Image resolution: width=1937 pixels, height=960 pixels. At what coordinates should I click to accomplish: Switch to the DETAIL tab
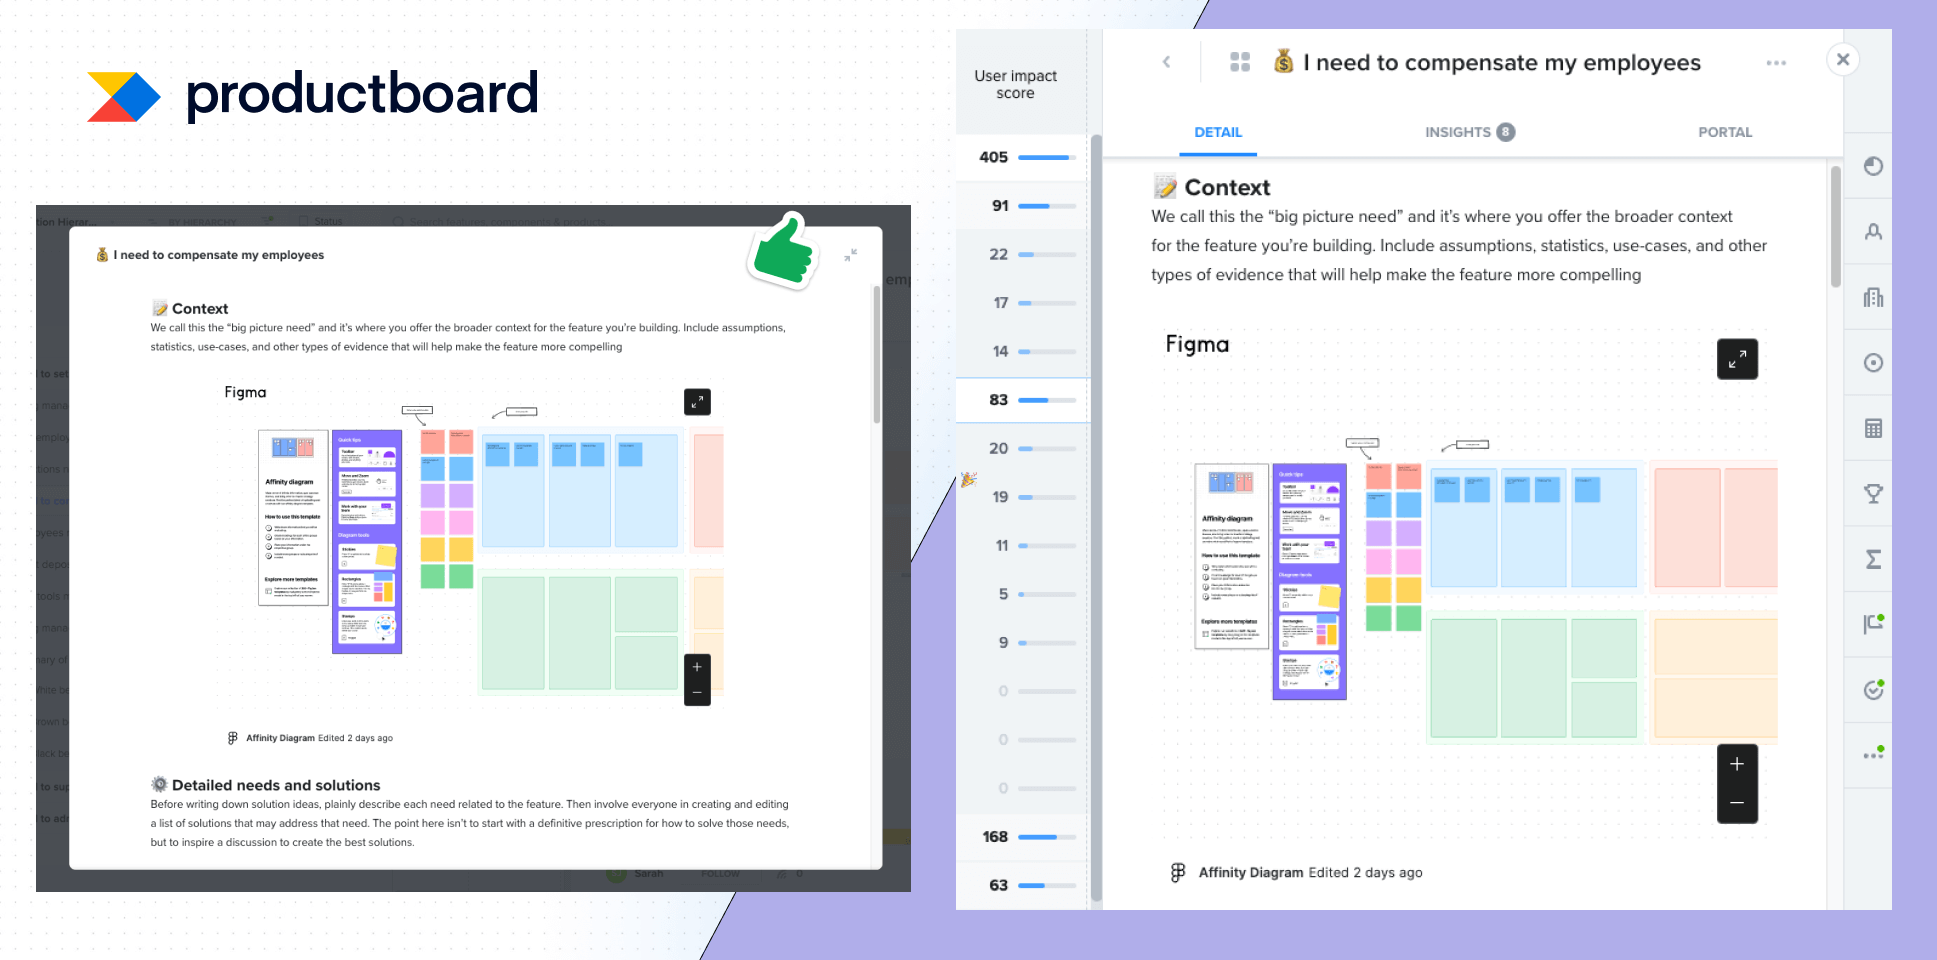click(x=1218, y=132)
